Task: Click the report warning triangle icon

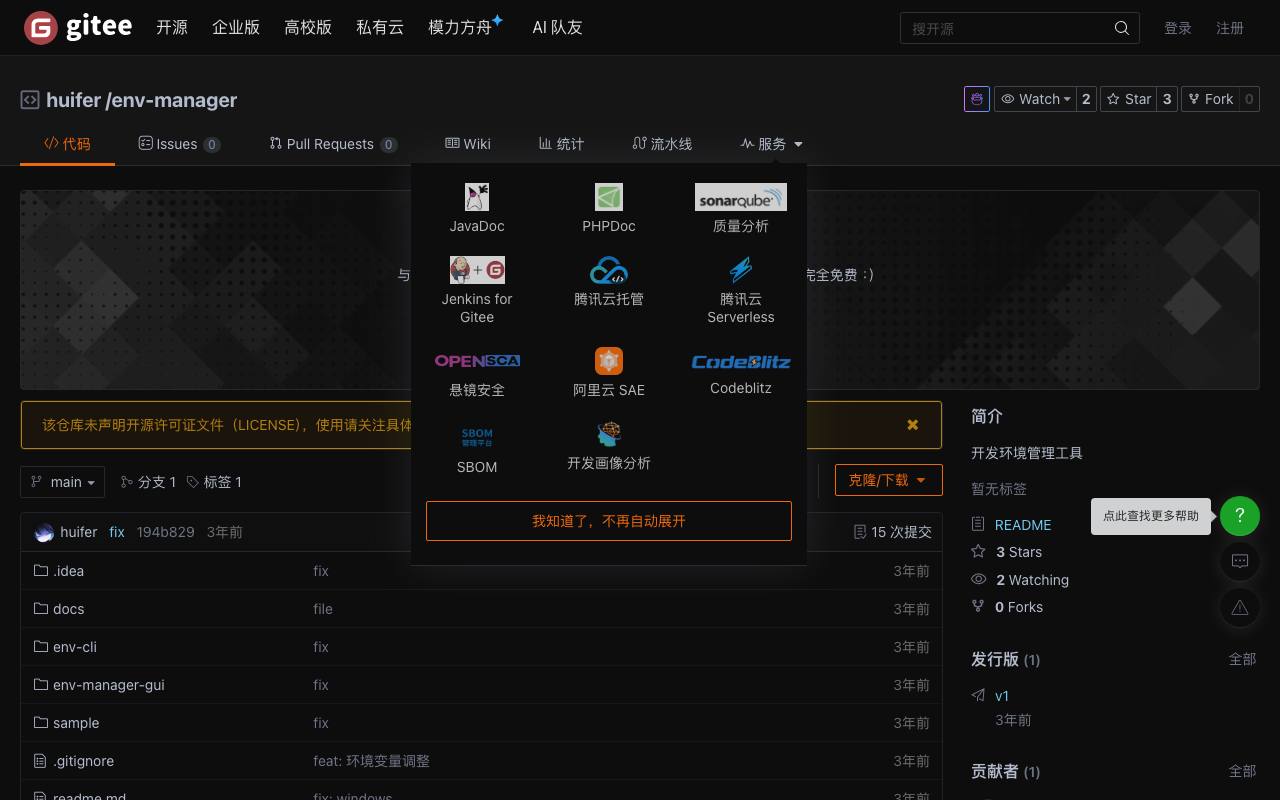Action: [x=1240, y=607]
